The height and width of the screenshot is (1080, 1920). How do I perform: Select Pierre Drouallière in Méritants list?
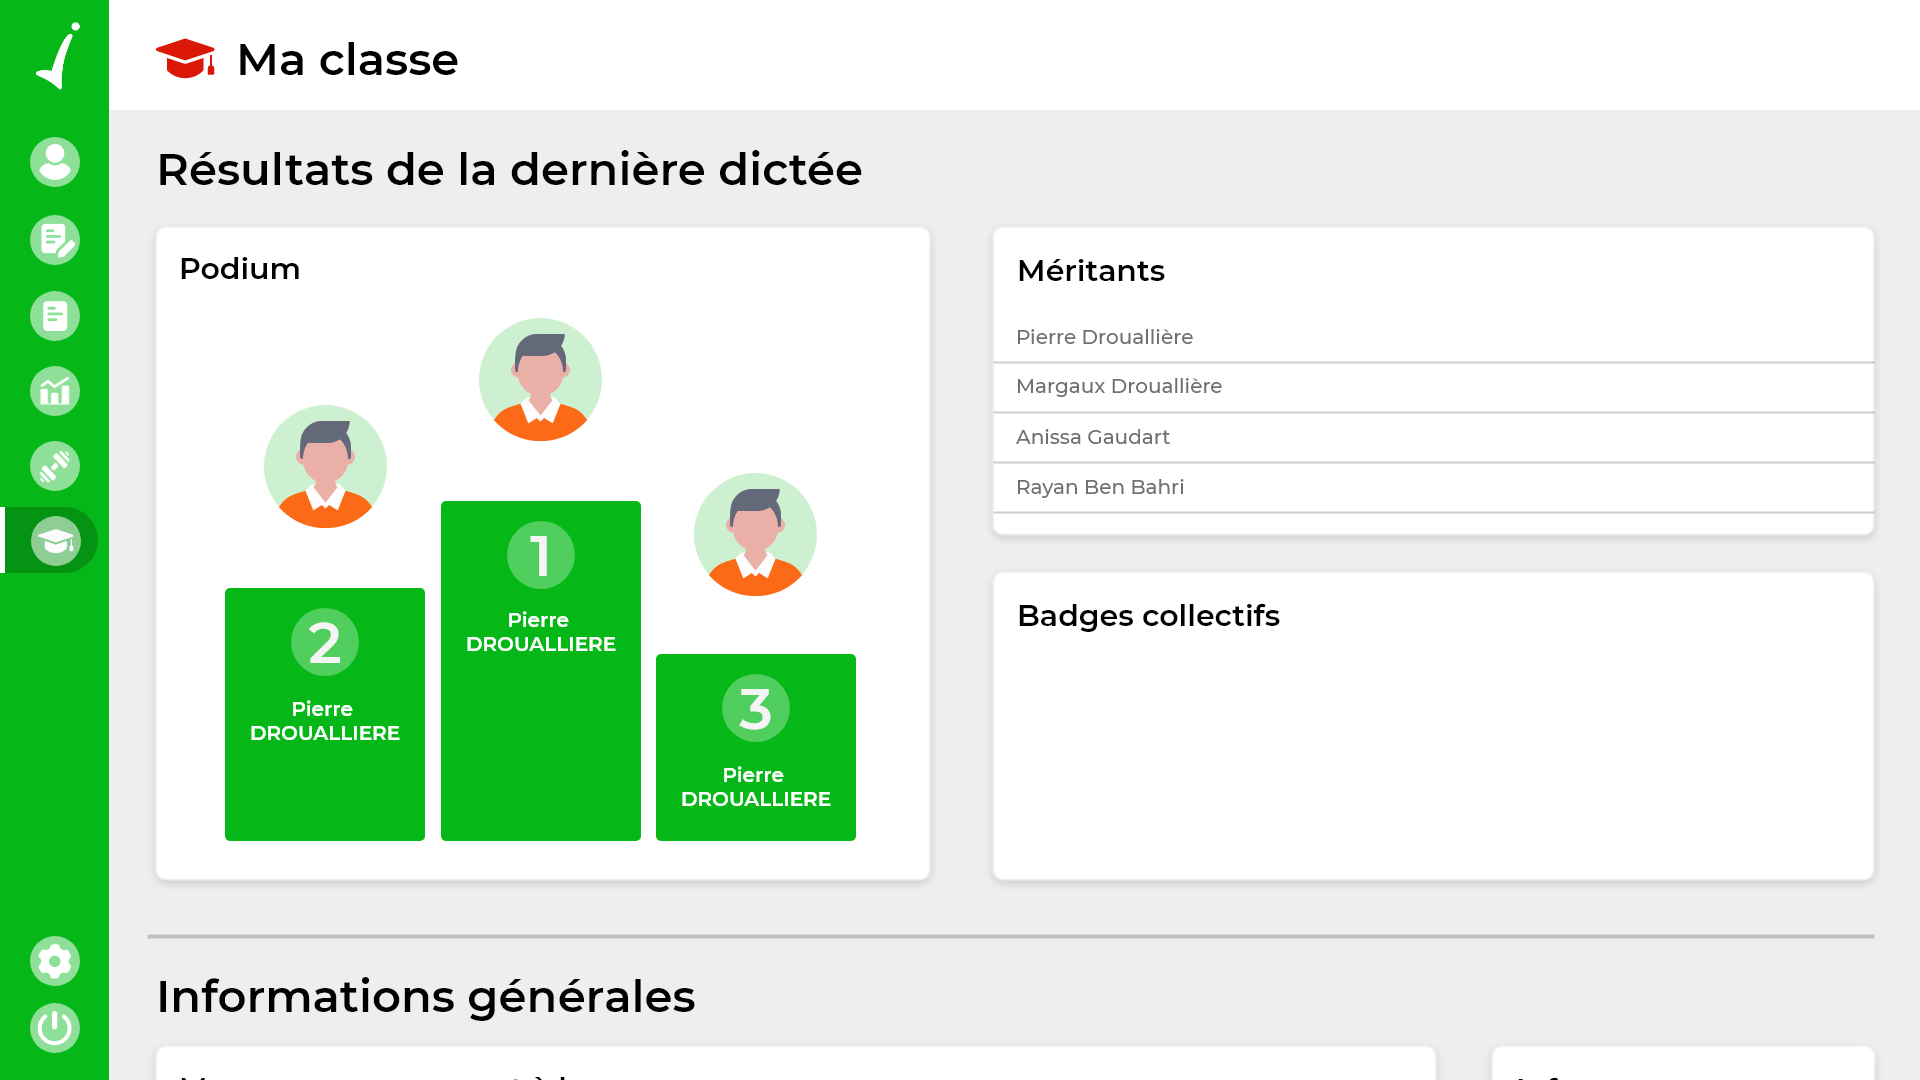coord(1104,337)
